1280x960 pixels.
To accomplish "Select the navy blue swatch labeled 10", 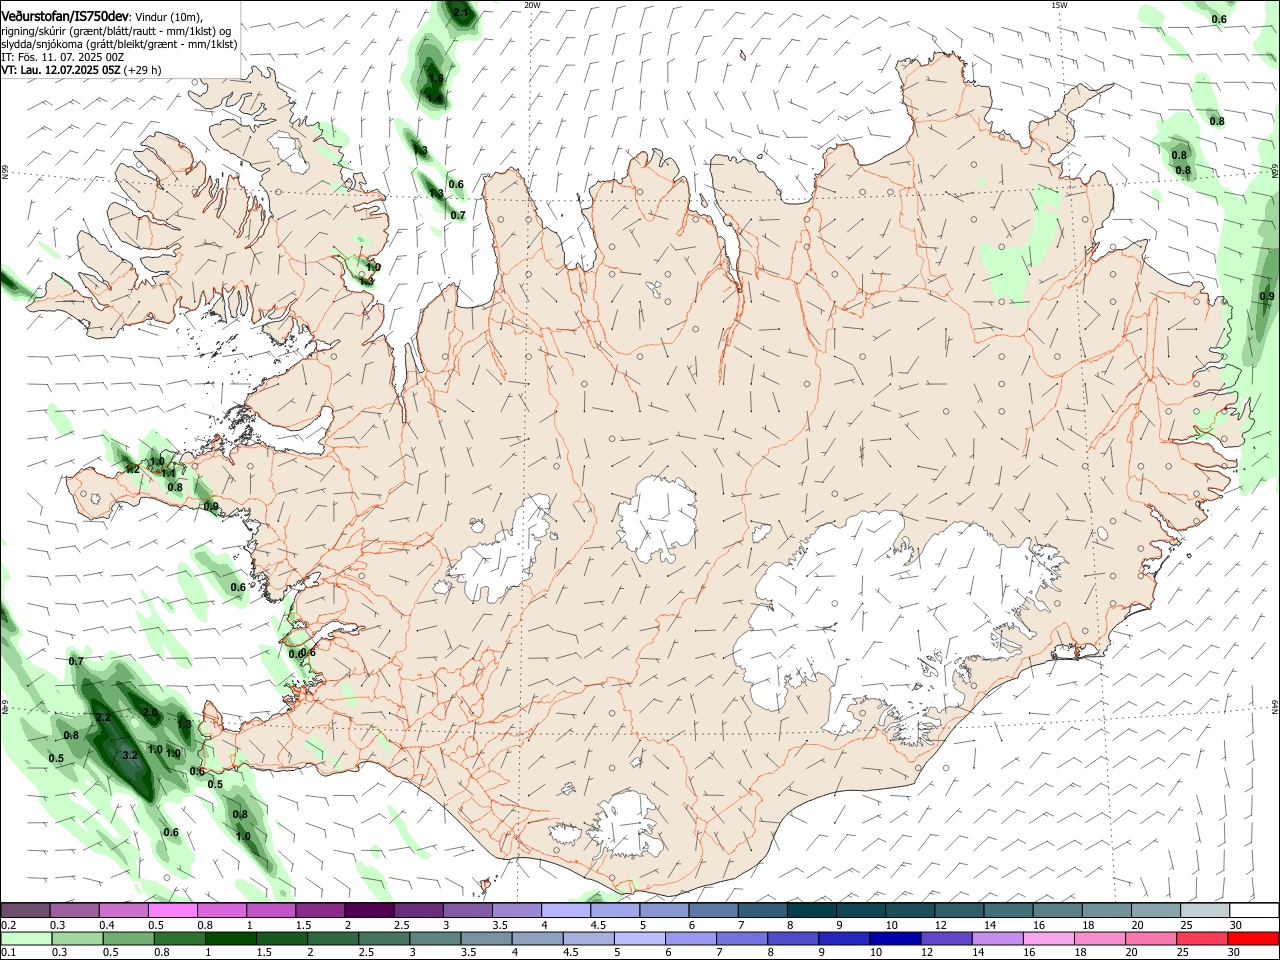I will click(x=896, y=939).
